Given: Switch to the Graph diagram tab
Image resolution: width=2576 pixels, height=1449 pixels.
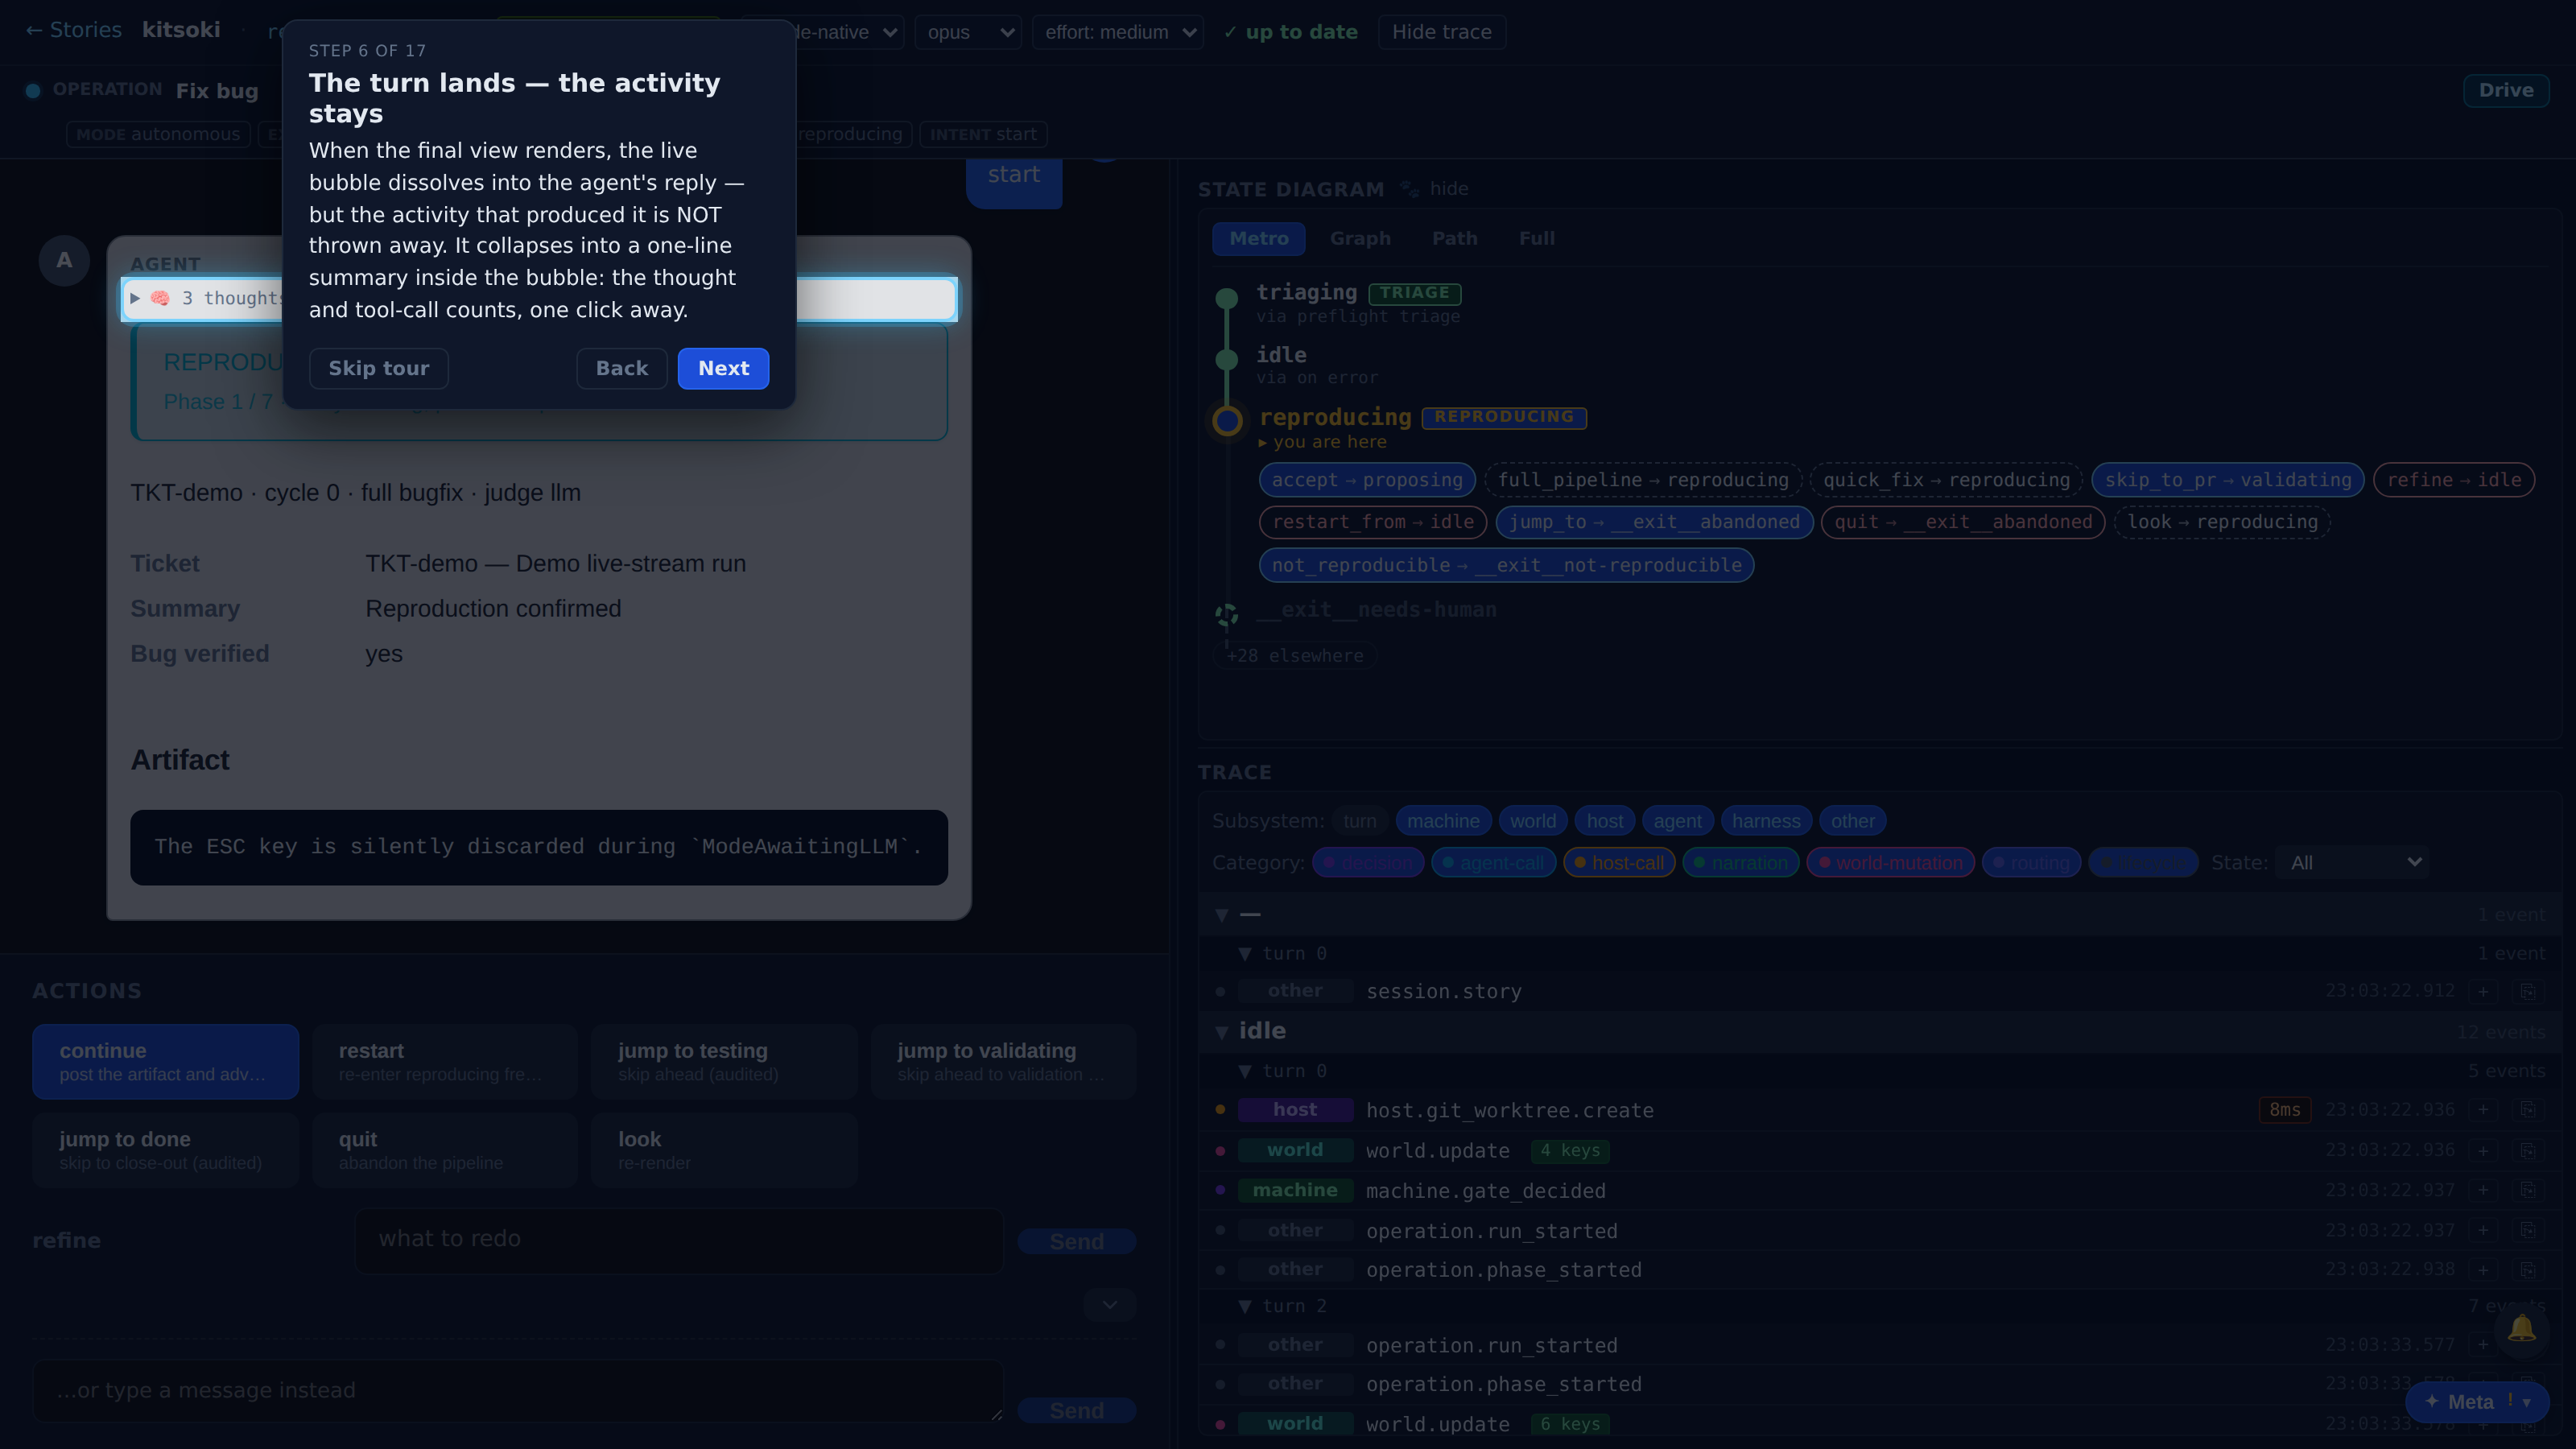Looking at the screenshot, I should click(1360, 238).
